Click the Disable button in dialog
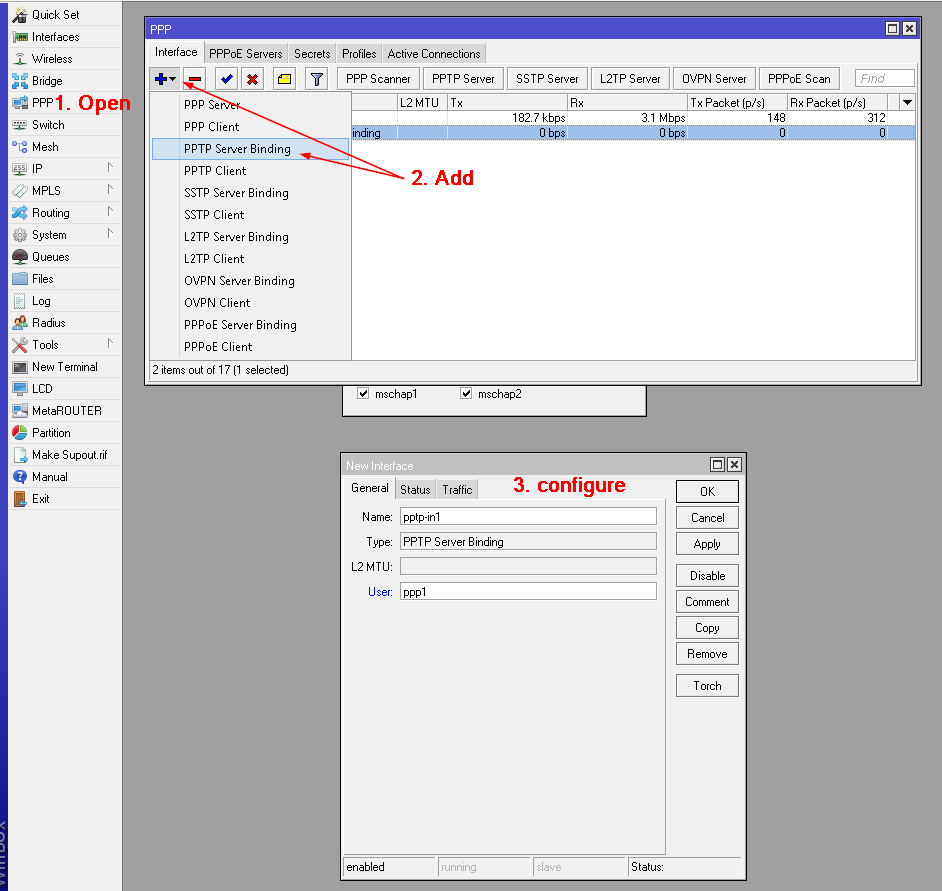 [x=707, y=576]
